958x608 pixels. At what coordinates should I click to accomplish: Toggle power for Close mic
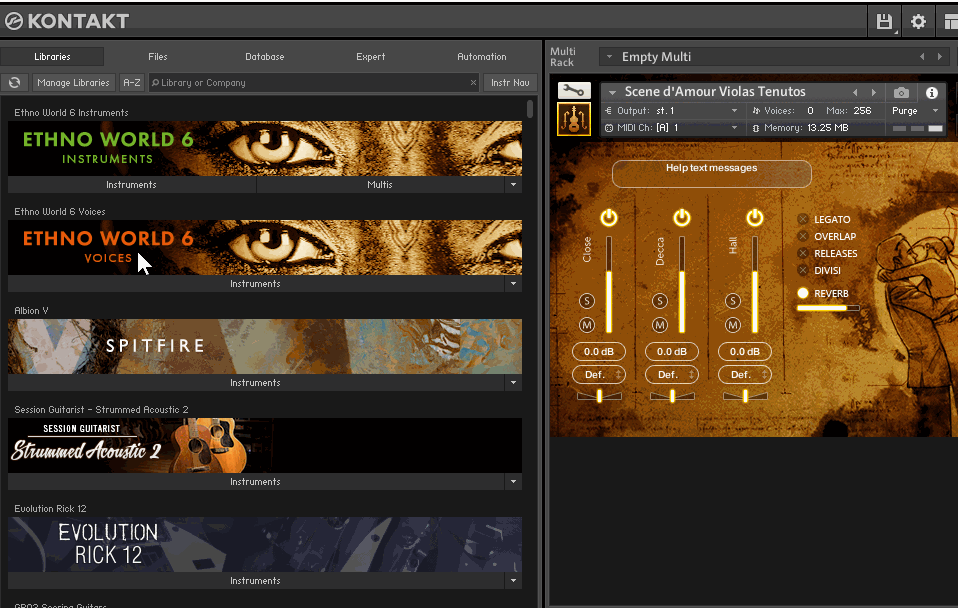pyautogui.click(x=609, y=218)
